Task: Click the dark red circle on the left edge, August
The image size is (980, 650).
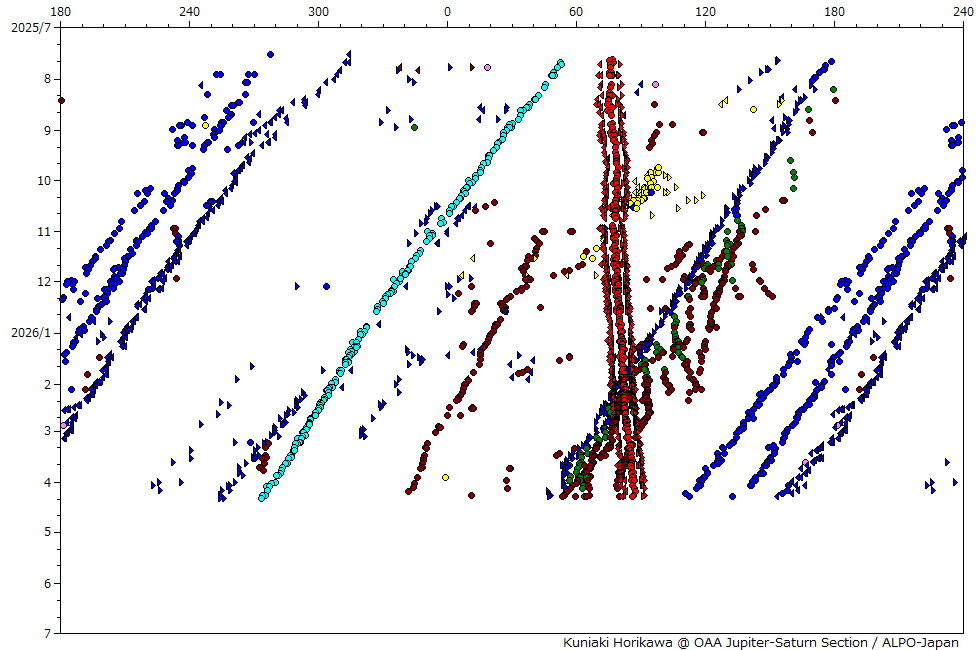Action: 61,100
